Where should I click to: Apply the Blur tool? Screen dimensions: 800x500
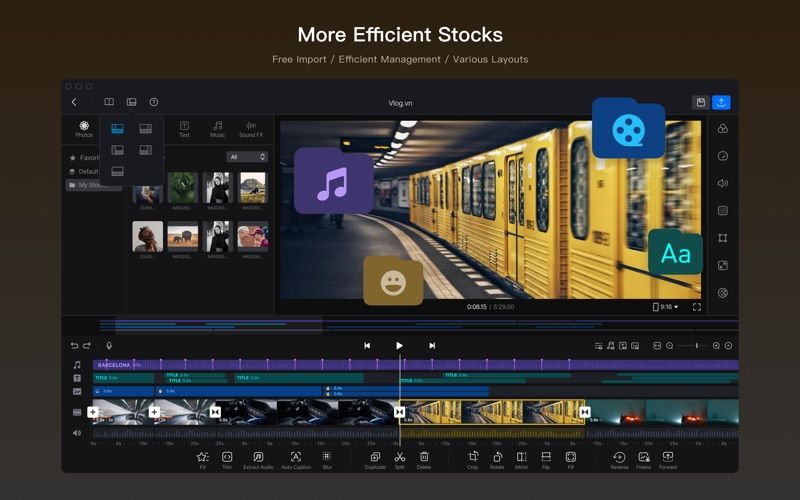click(x=327, y=460)
